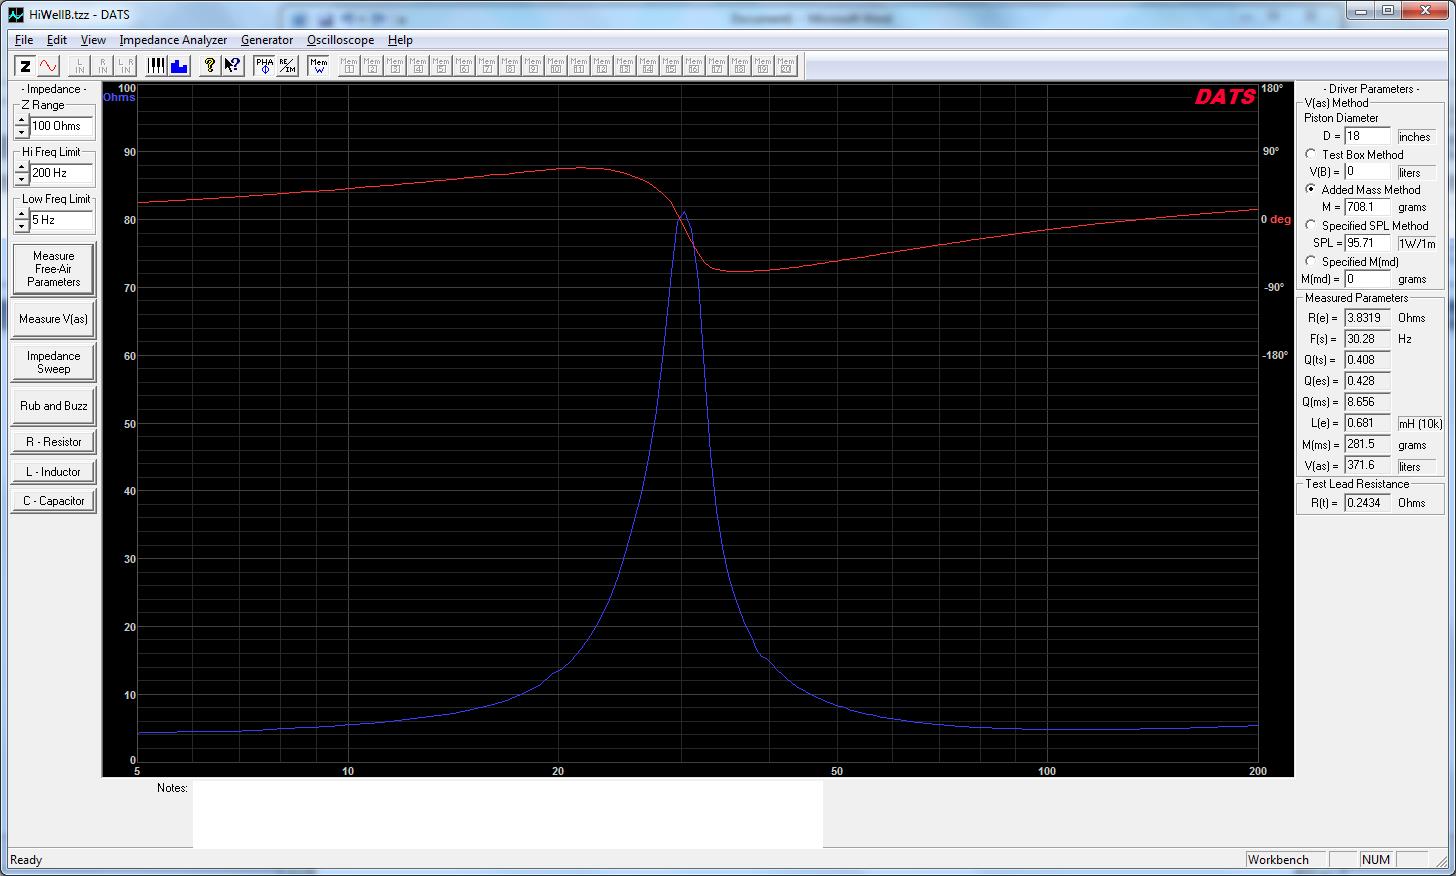The height and width of the screenshot is (876, 1456).
Task: Choose the Test Box Method radio button
Action: 1311,154
